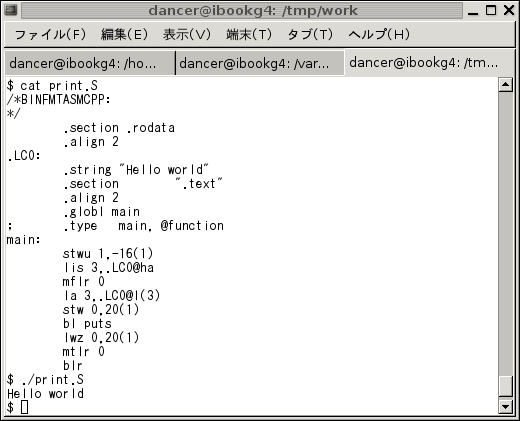
Task: Open the 表示(V) menu
Action: point(187,34)
